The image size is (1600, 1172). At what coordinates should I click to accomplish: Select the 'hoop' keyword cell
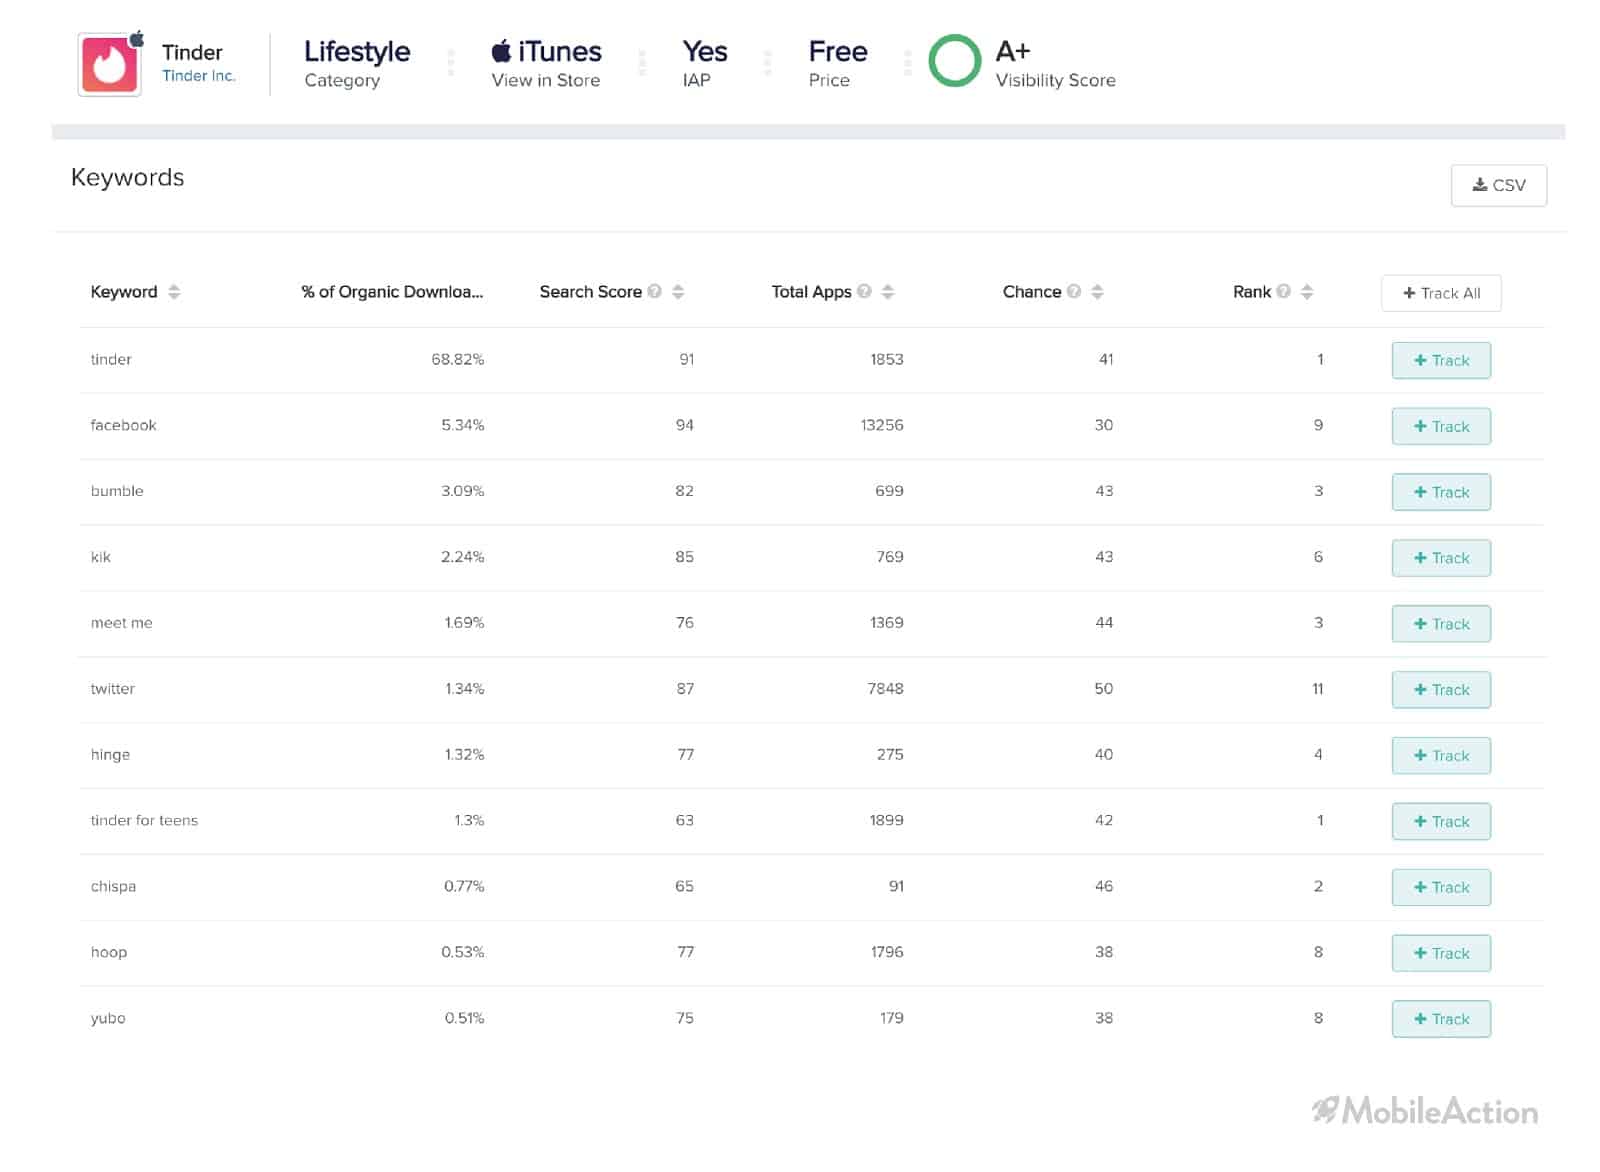coord(108,952)
